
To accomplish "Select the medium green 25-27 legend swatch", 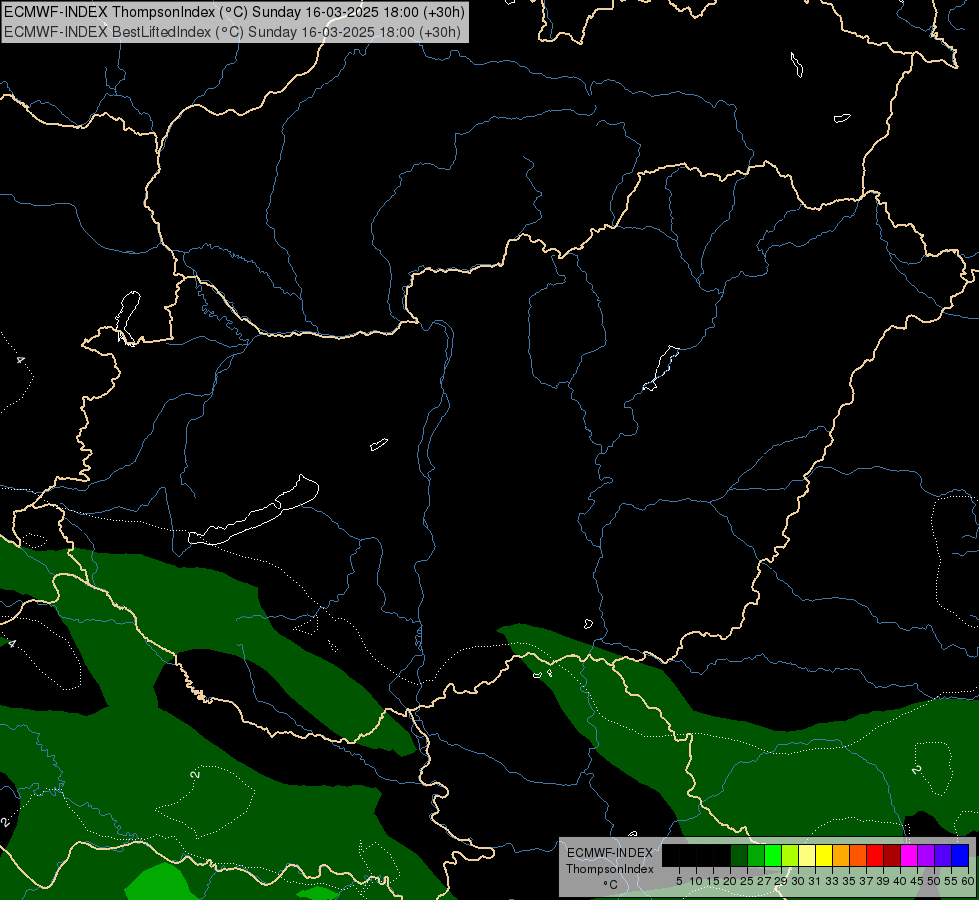I will pos(756,855).
